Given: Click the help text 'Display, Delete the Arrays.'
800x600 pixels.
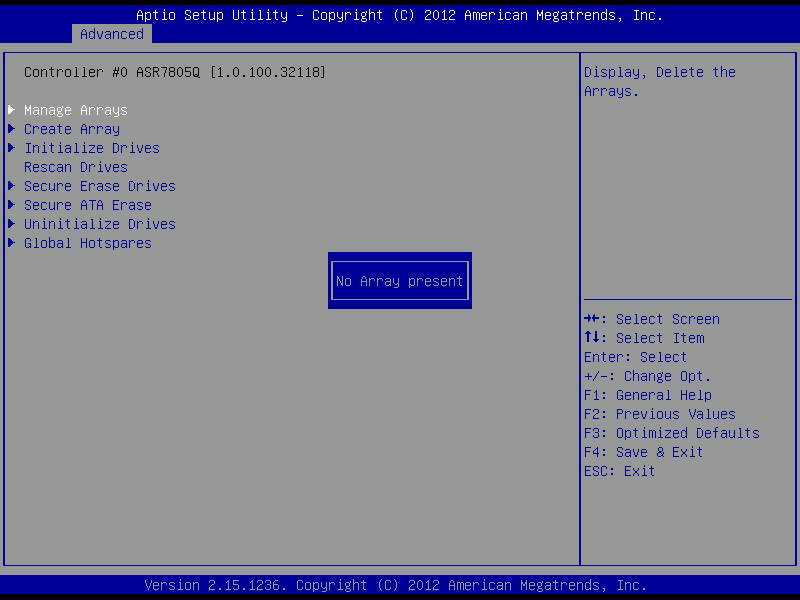Looking at the screenshot, I should (x=660, y=82).
